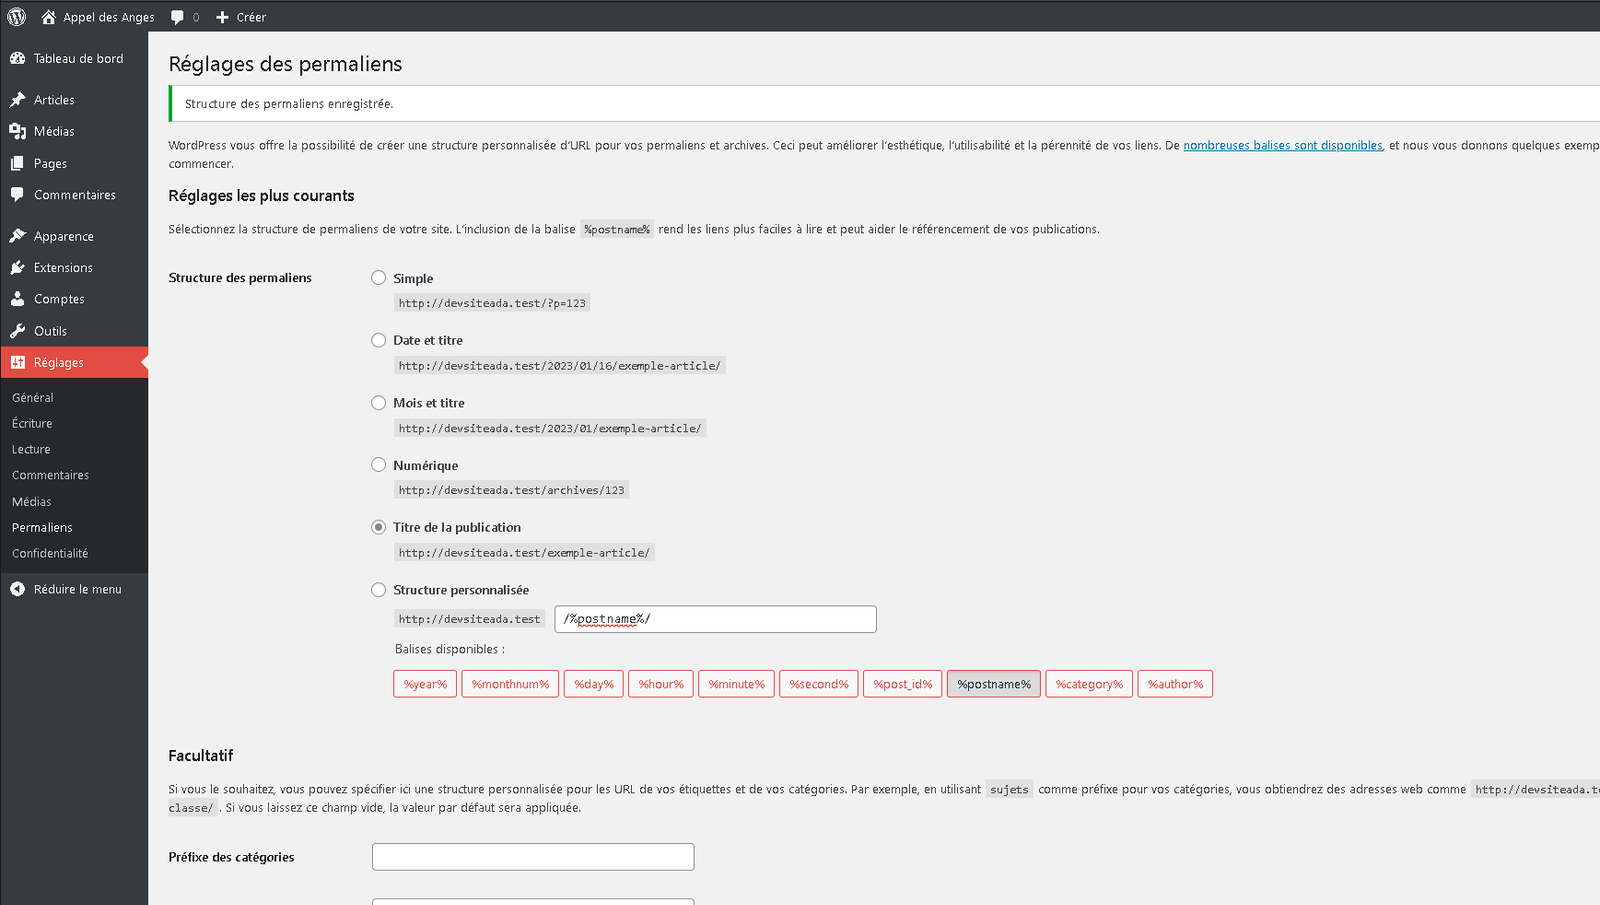
Task: Click the WordPress logo icon
Action: tap(17, 17)
